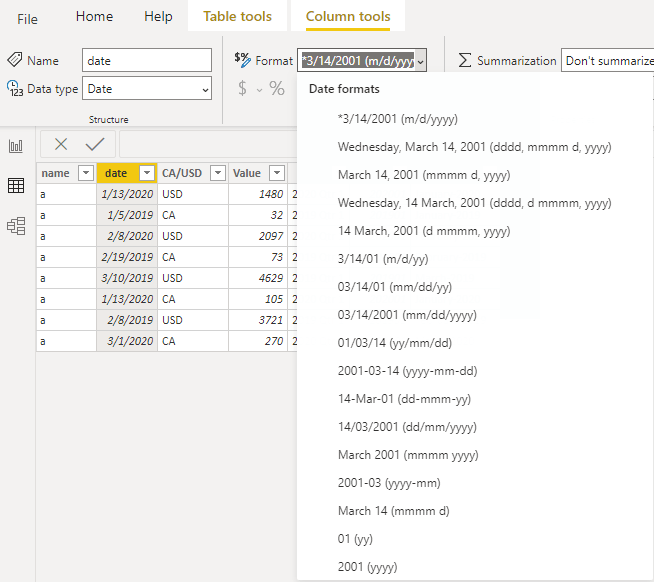
Task: Click date cell 3/1/2020
Action: coord(127,341)
